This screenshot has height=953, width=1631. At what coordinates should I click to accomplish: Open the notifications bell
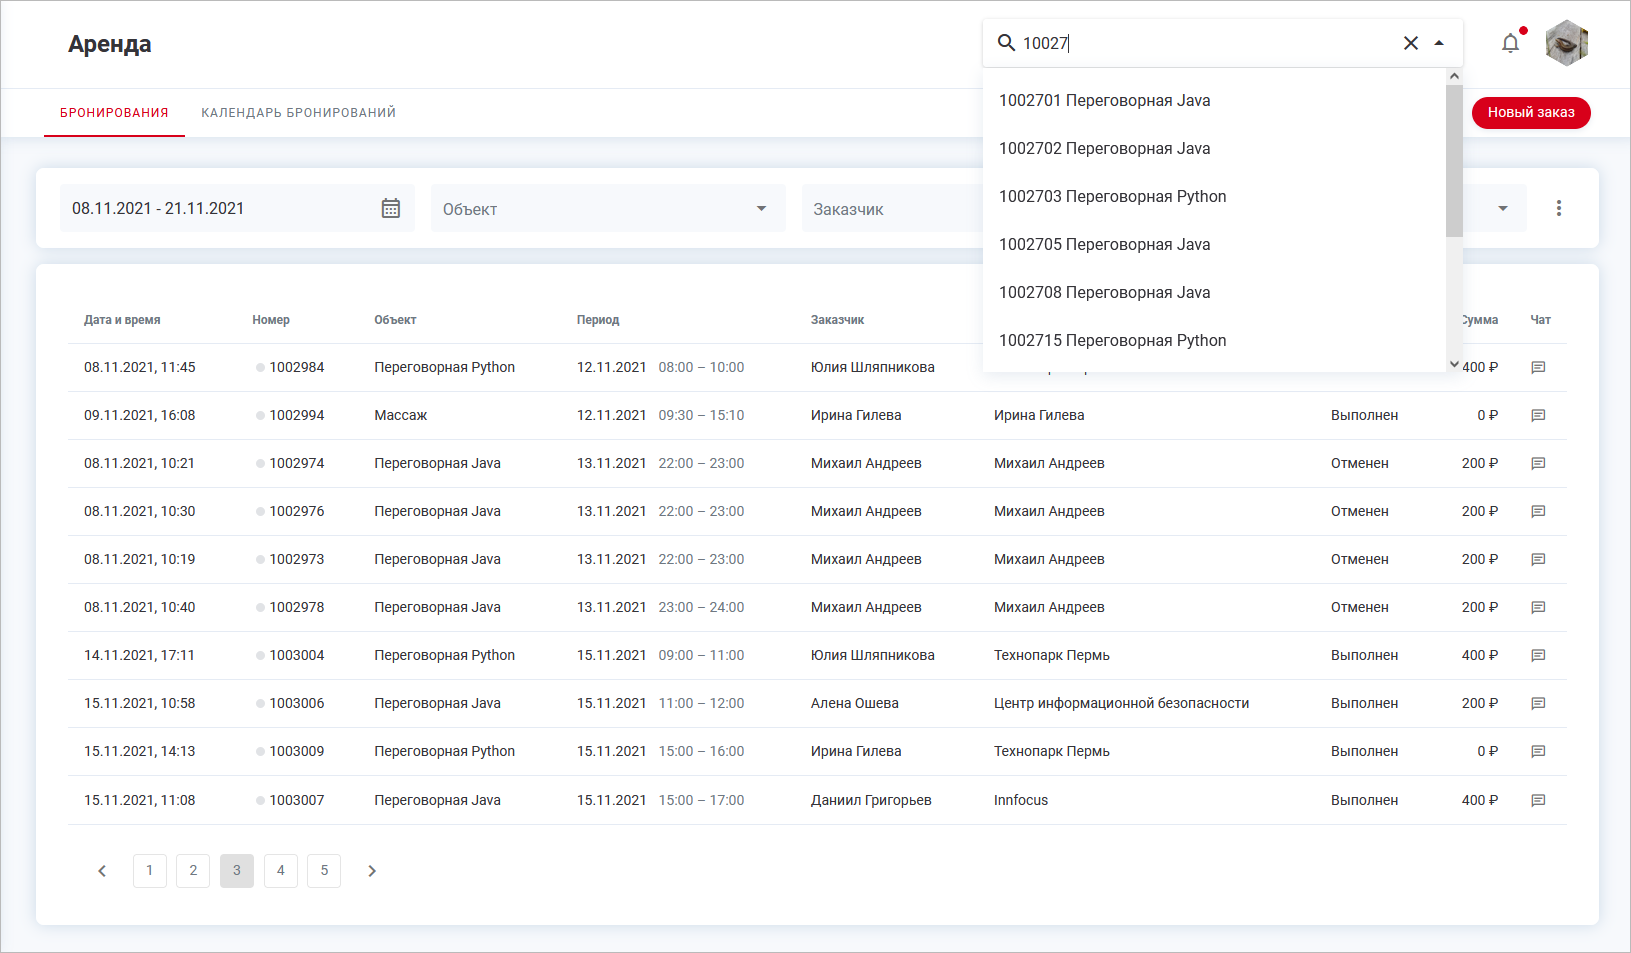point(1511,43)
